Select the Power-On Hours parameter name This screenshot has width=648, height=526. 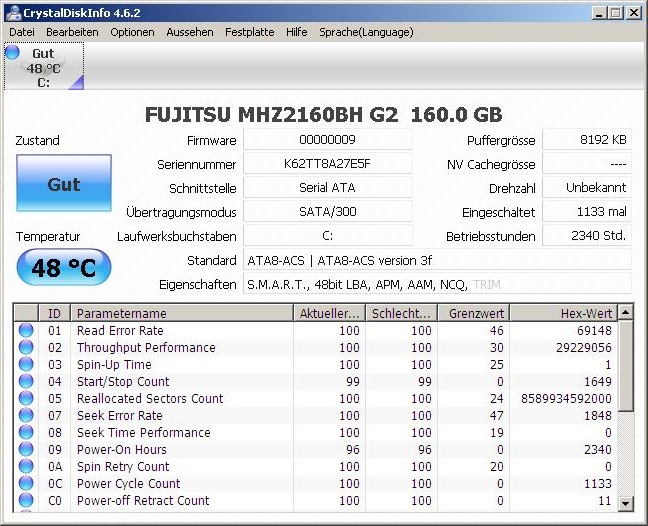[122, 449]
